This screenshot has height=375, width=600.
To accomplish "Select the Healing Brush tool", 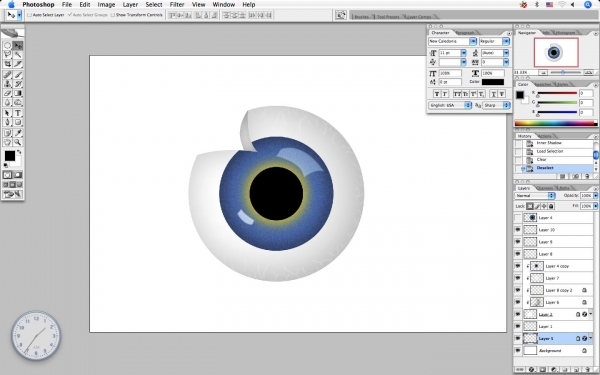I will 7,75.
